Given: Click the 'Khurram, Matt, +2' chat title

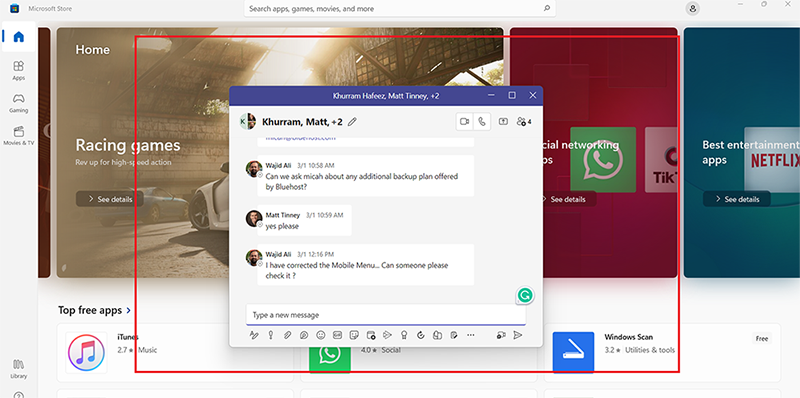Looking at the screenshot, I should [302, 121].
